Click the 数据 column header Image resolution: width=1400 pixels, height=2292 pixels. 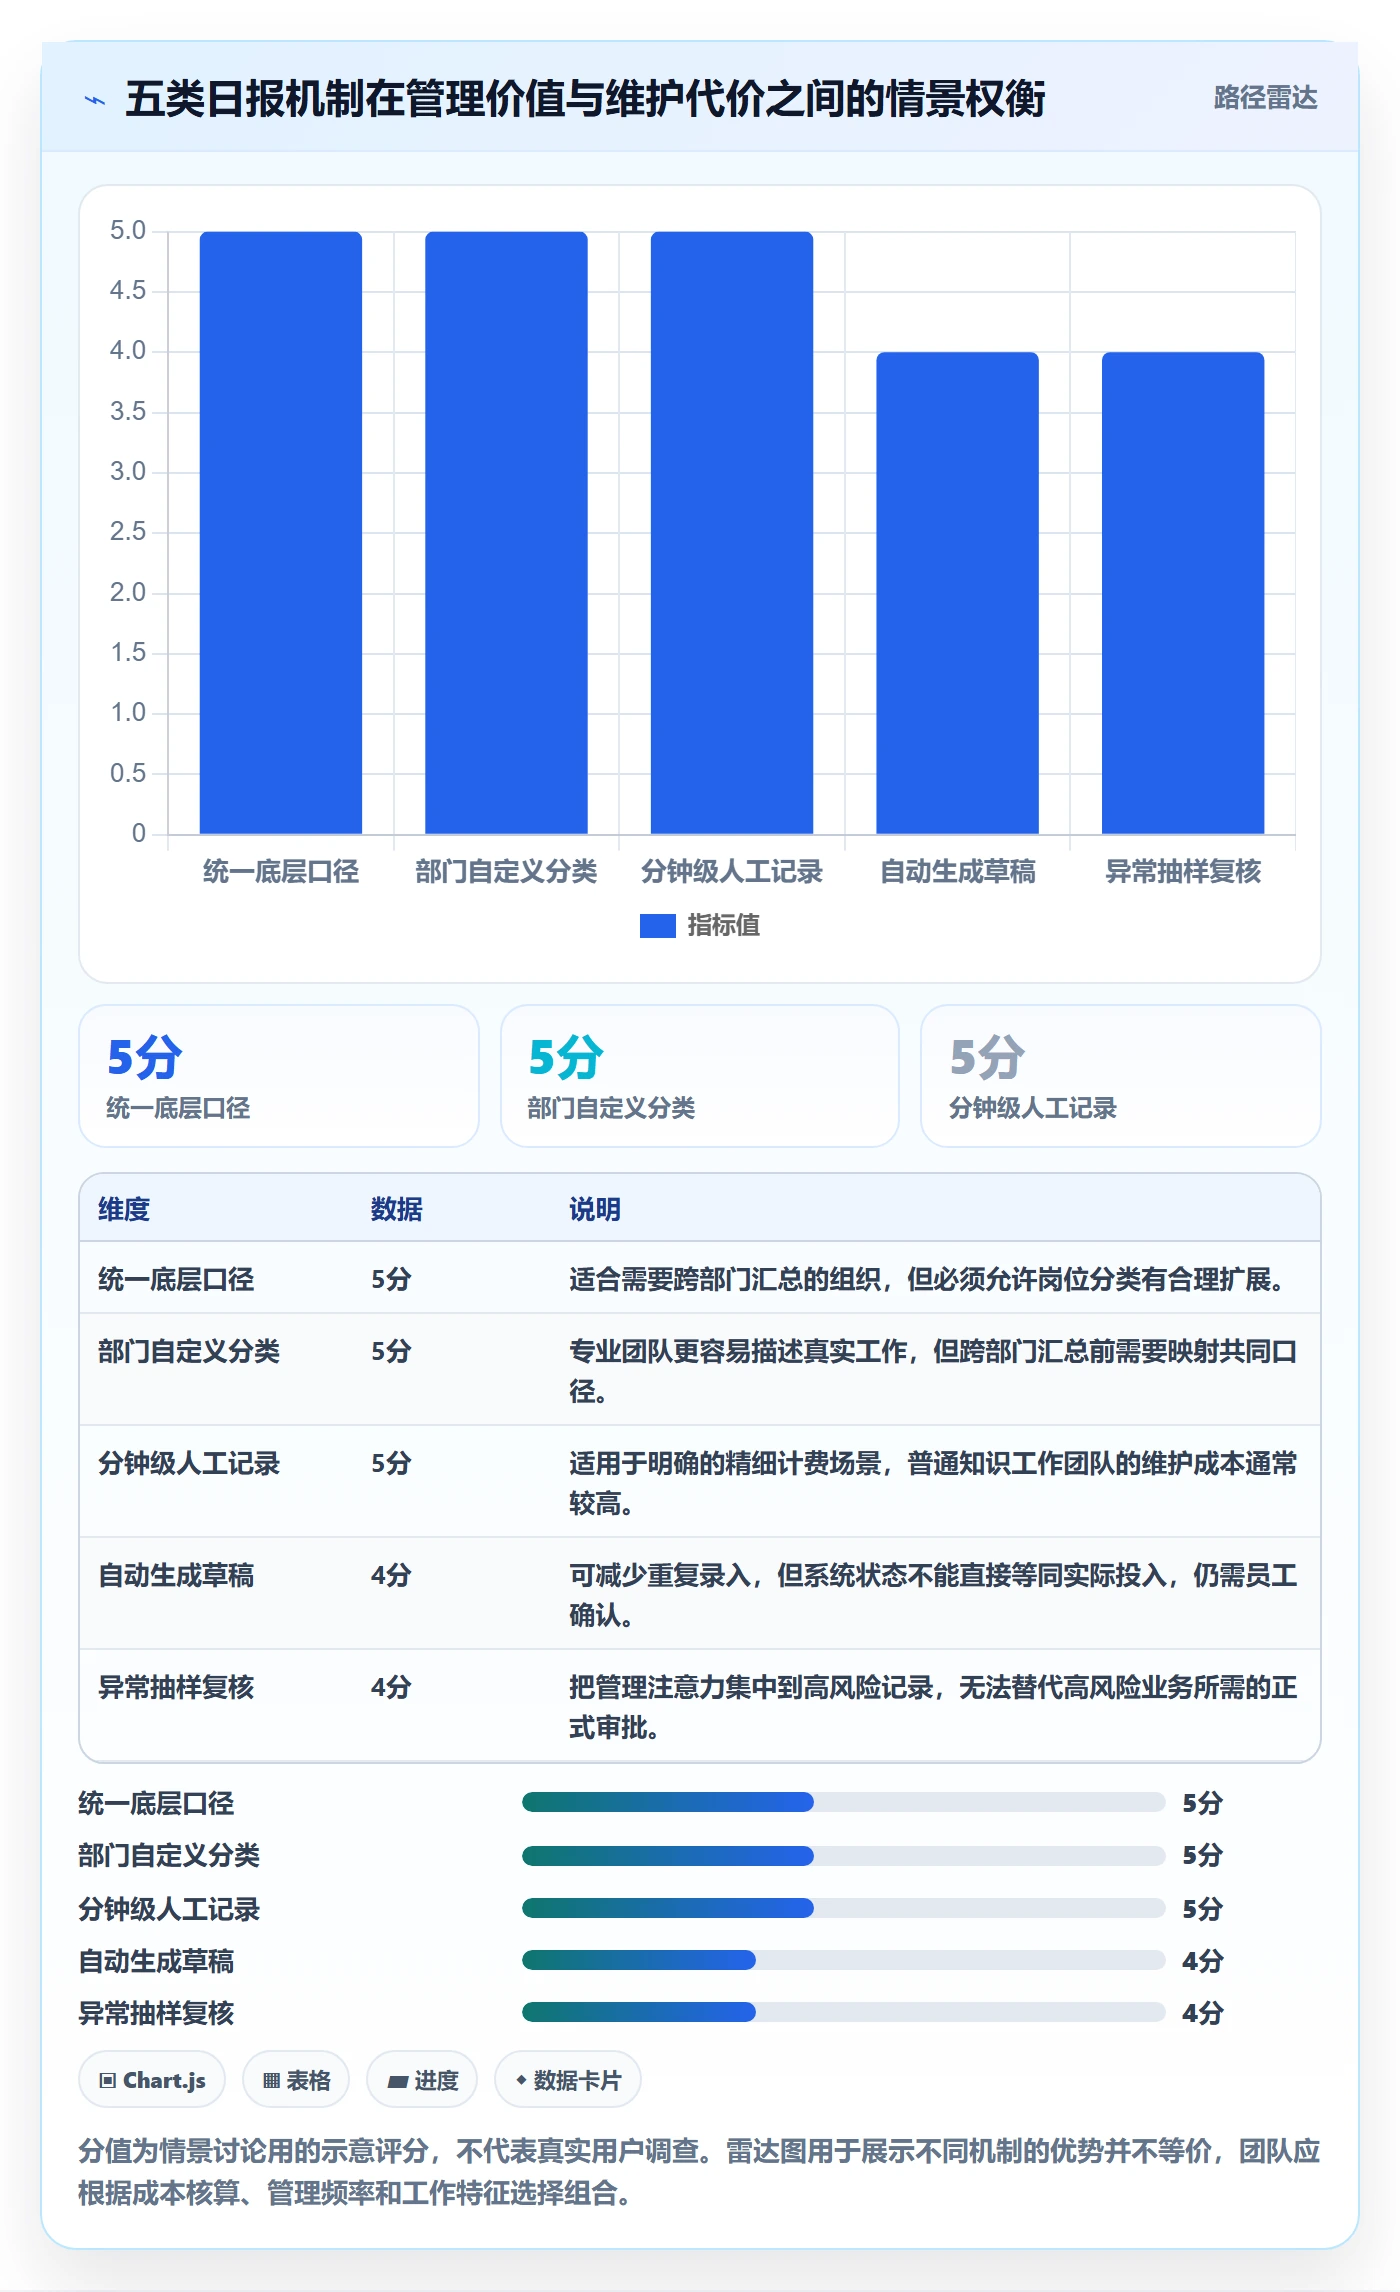click(x=397, y=1209)
